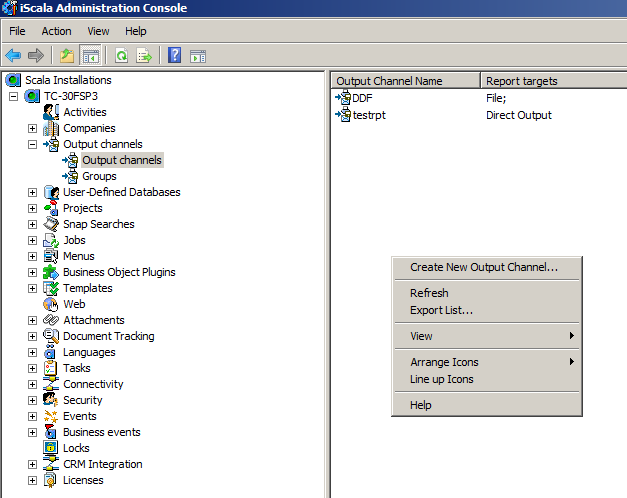
Task: Click the Refresh toolbar icon
Action: [121, 55]
